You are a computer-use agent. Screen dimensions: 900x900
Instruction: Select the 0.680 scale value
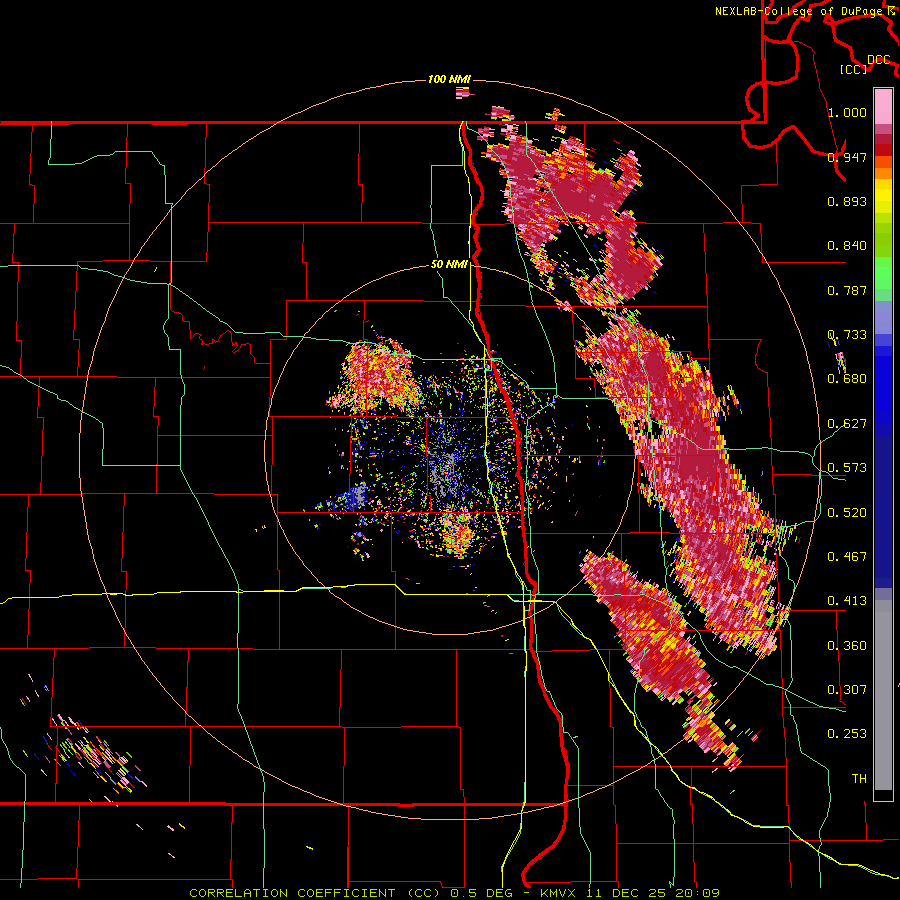(847, 378)
